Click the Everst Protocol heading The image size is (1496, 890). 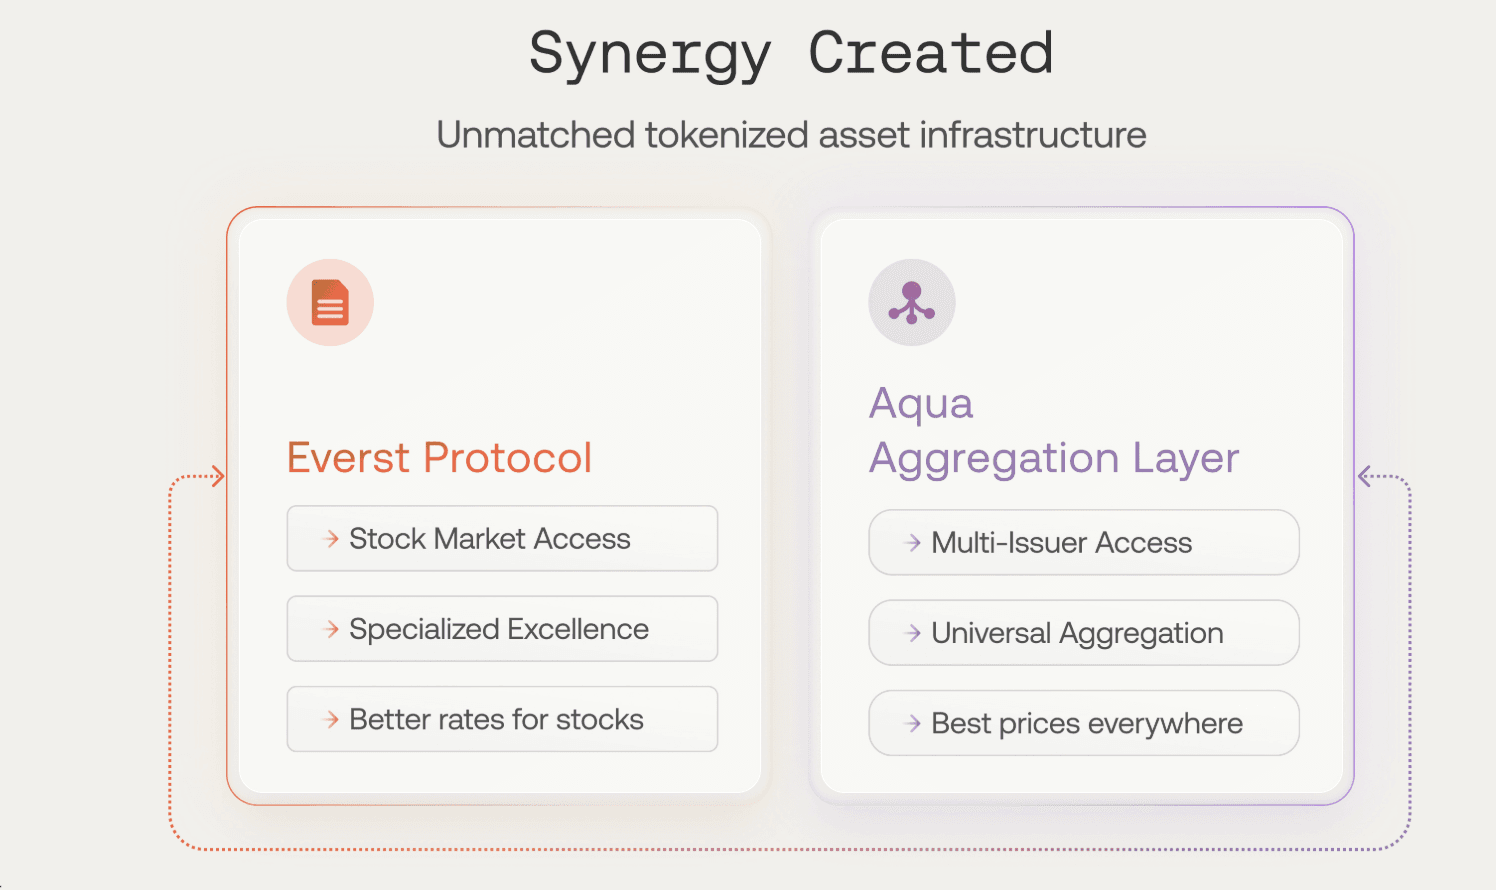click(x=439, y=458)
